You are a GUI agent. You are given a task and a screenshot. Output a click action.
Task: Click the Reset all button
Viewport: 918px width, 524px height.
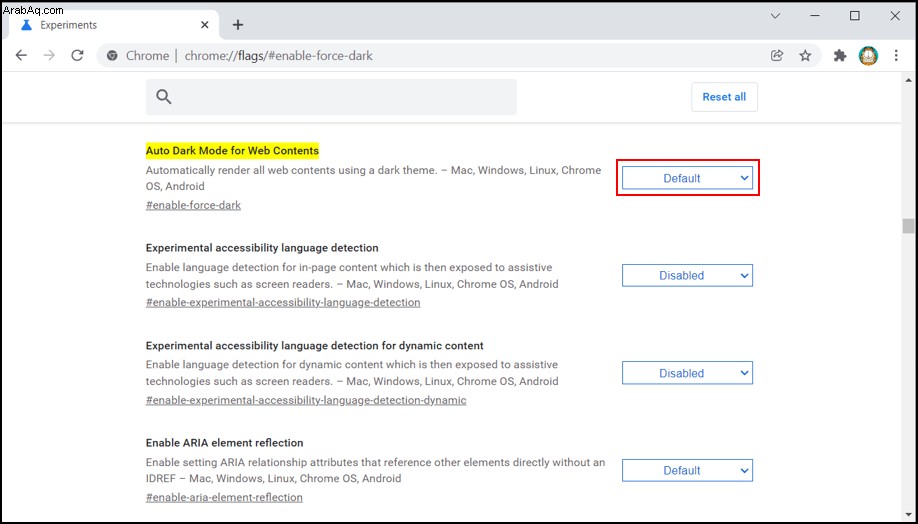pos(724,97)
